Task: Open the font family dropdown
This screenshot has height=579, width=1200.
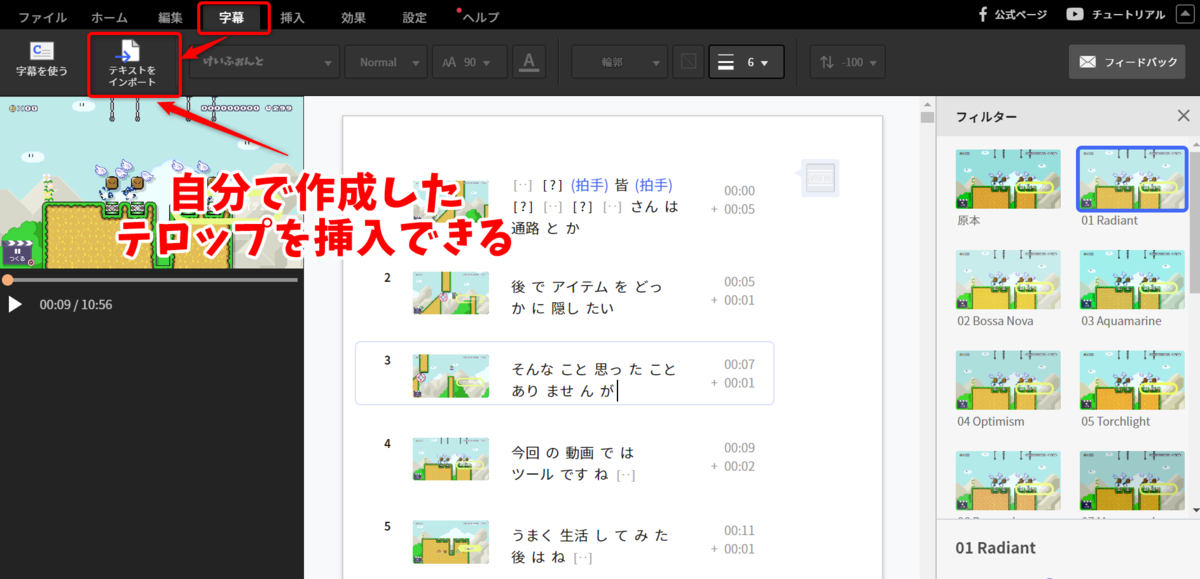Action: click(x=266, y=62)
